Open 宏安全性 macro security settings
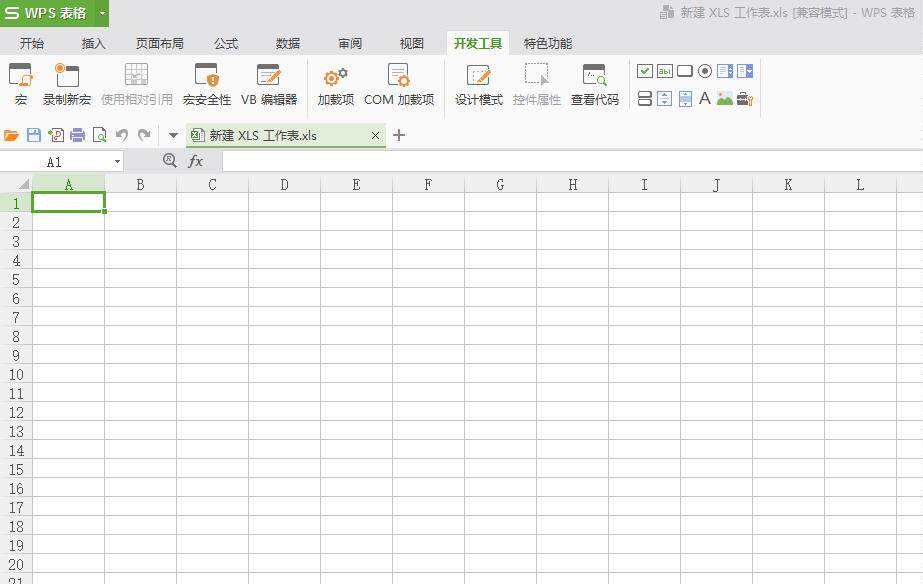This screenshot has width=923, height=584. (x=207, y=85)
